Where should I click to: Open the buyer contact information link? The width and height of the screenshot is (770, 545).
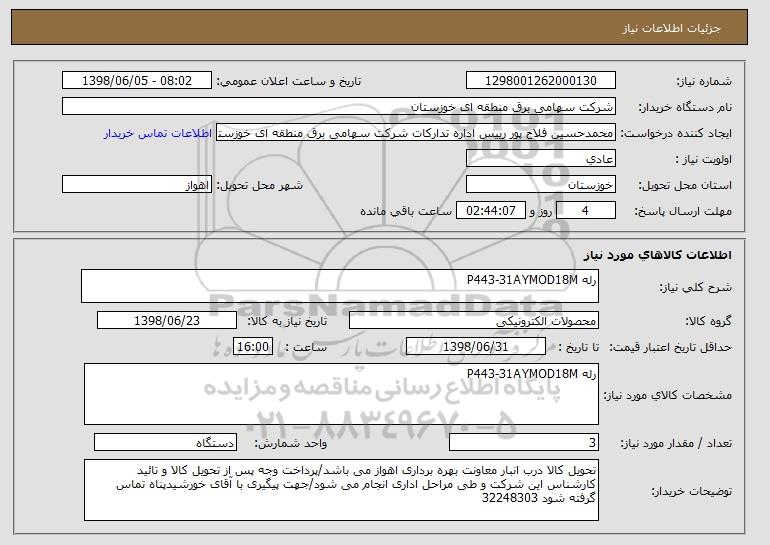pos(158,133)
